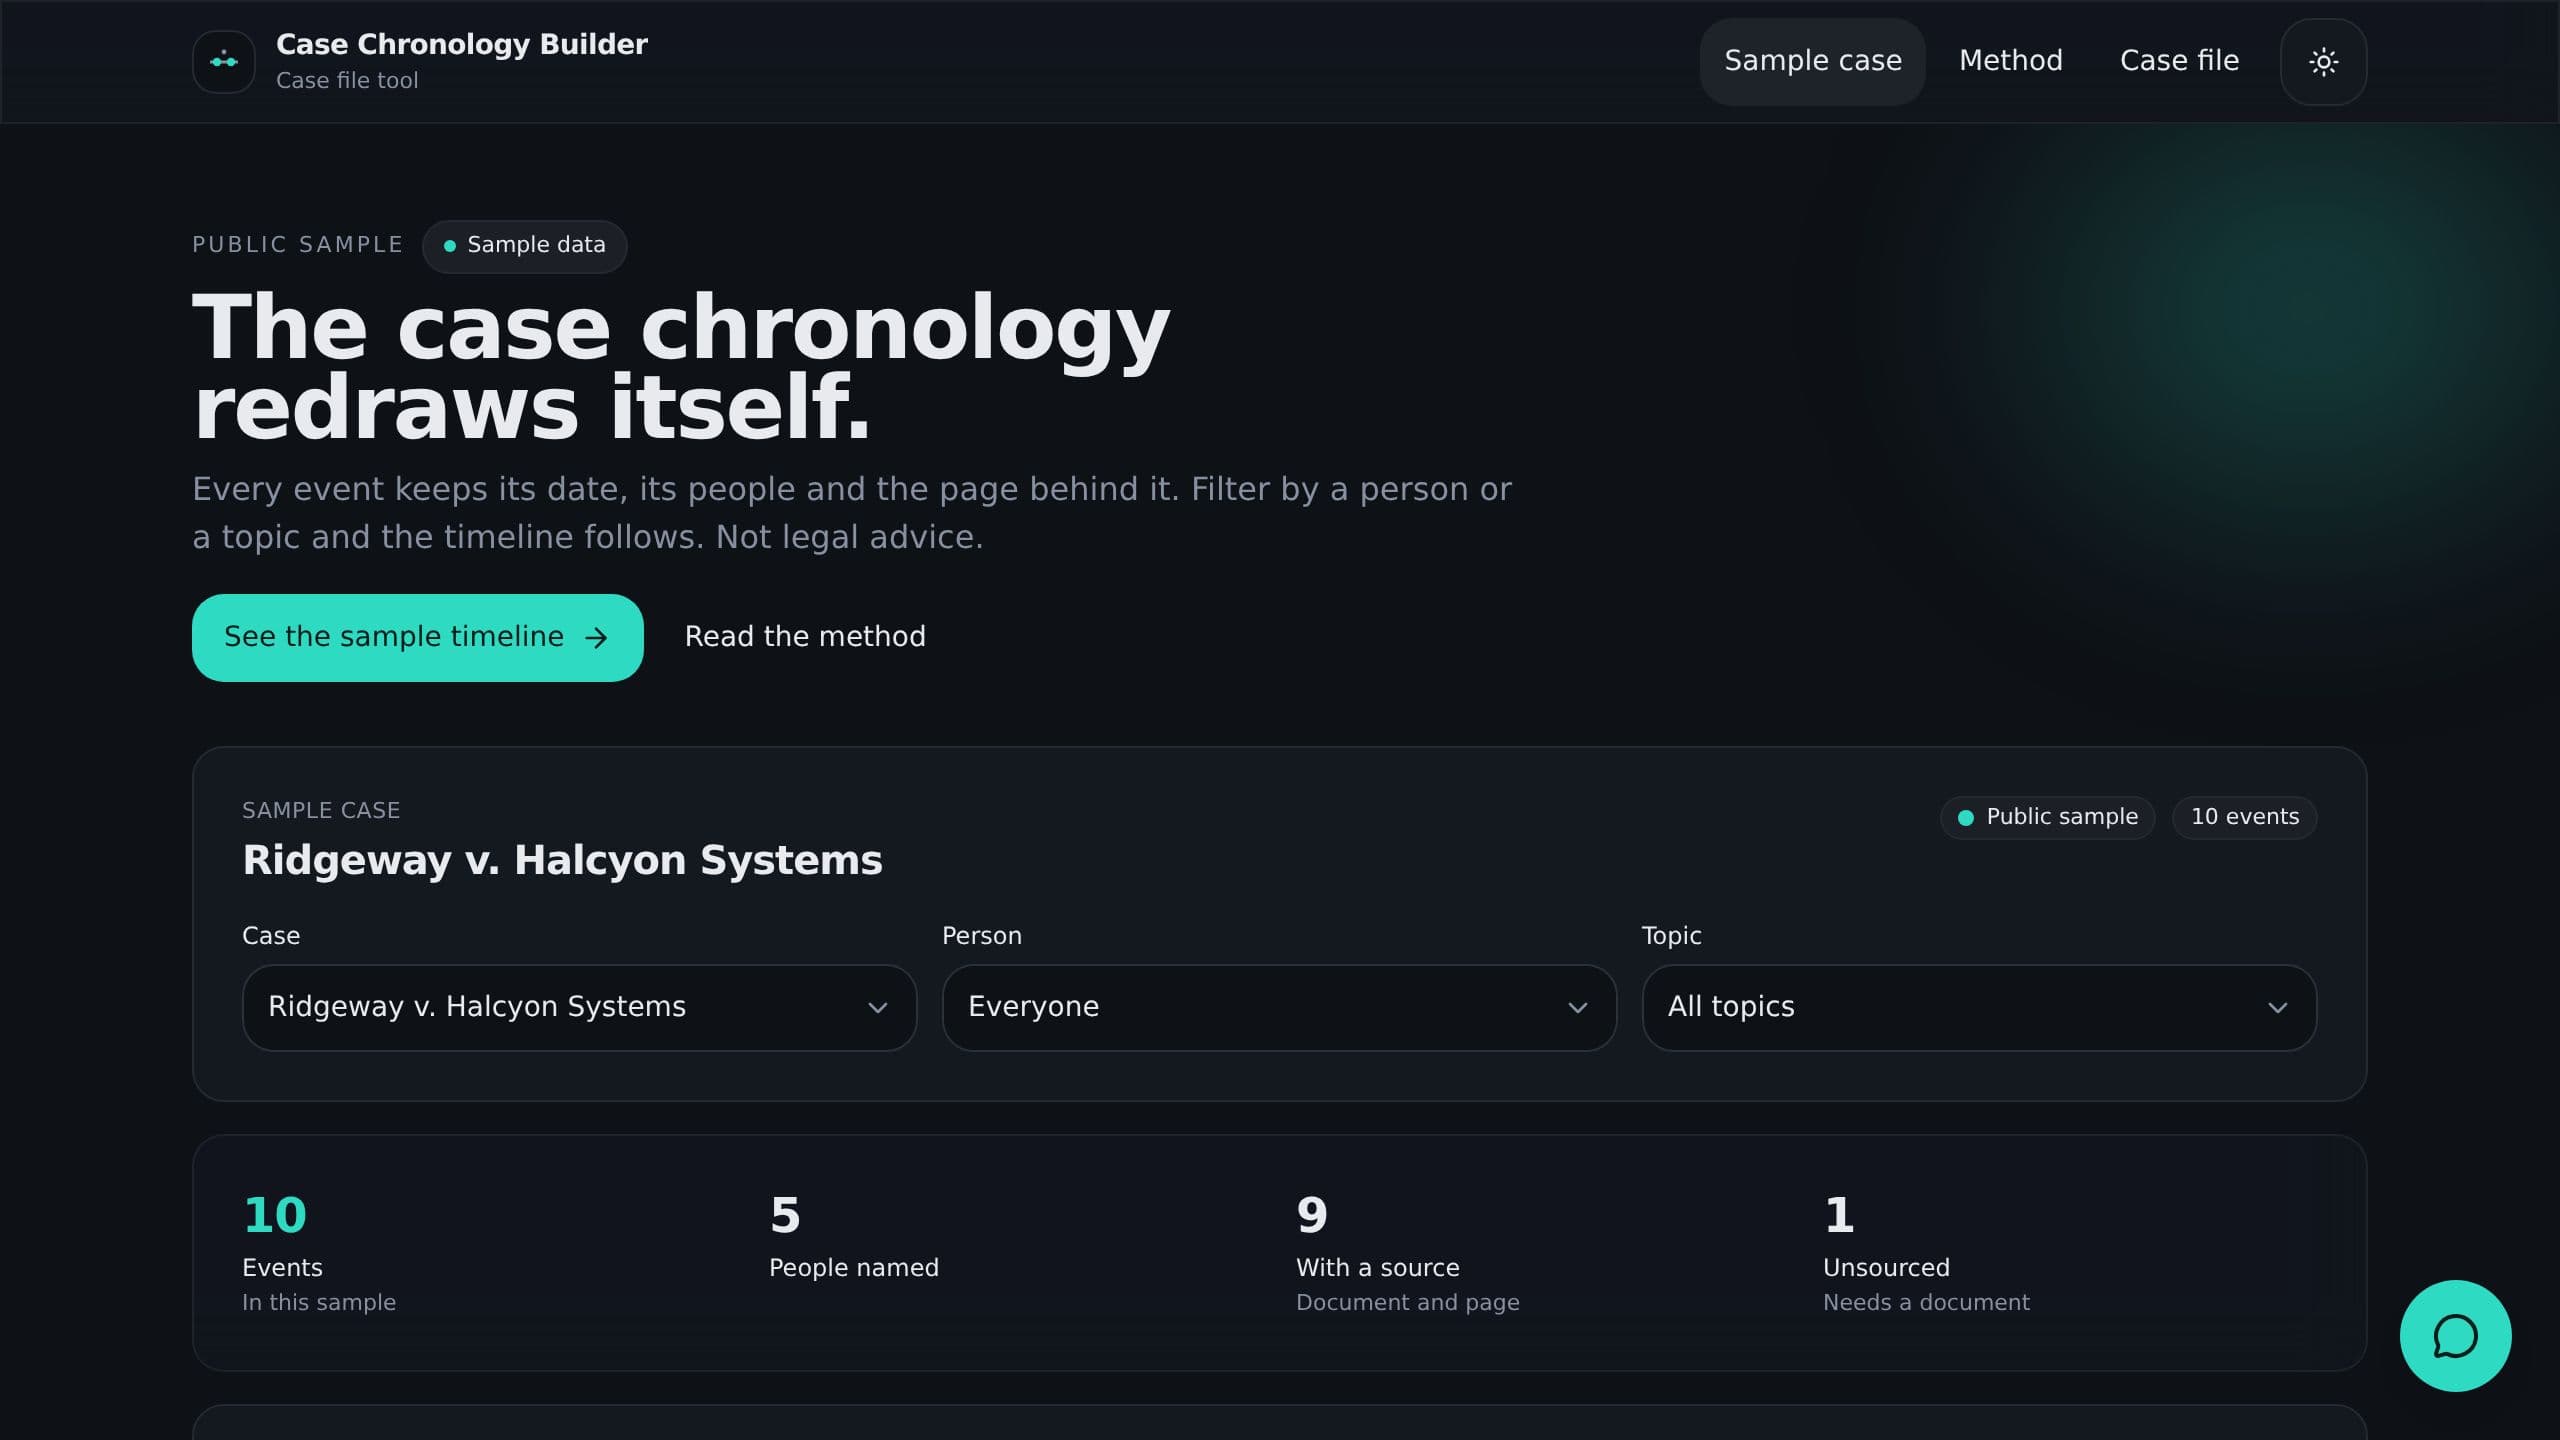Click the Public sample badge
The height and width of the screenshot is (1440, 2560).
pyautogui.click(x=2047, y=817)
